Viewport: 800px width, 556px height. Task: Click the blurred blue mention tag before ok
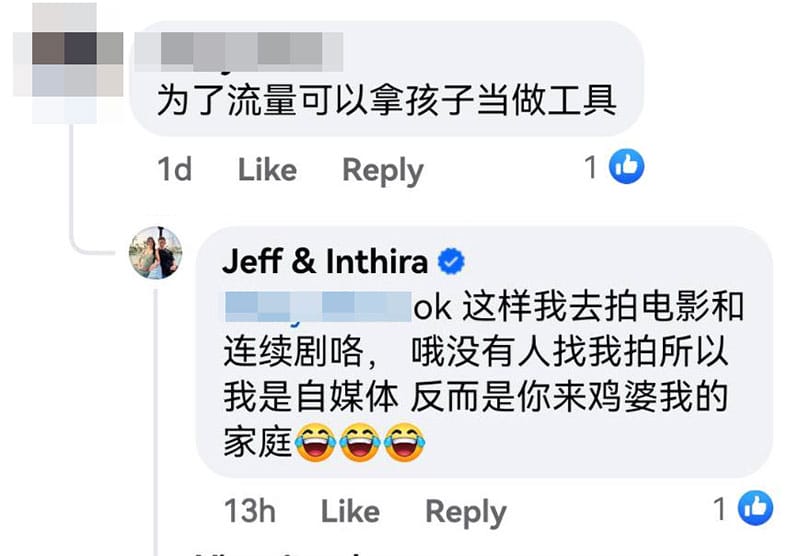click(318, 307)
